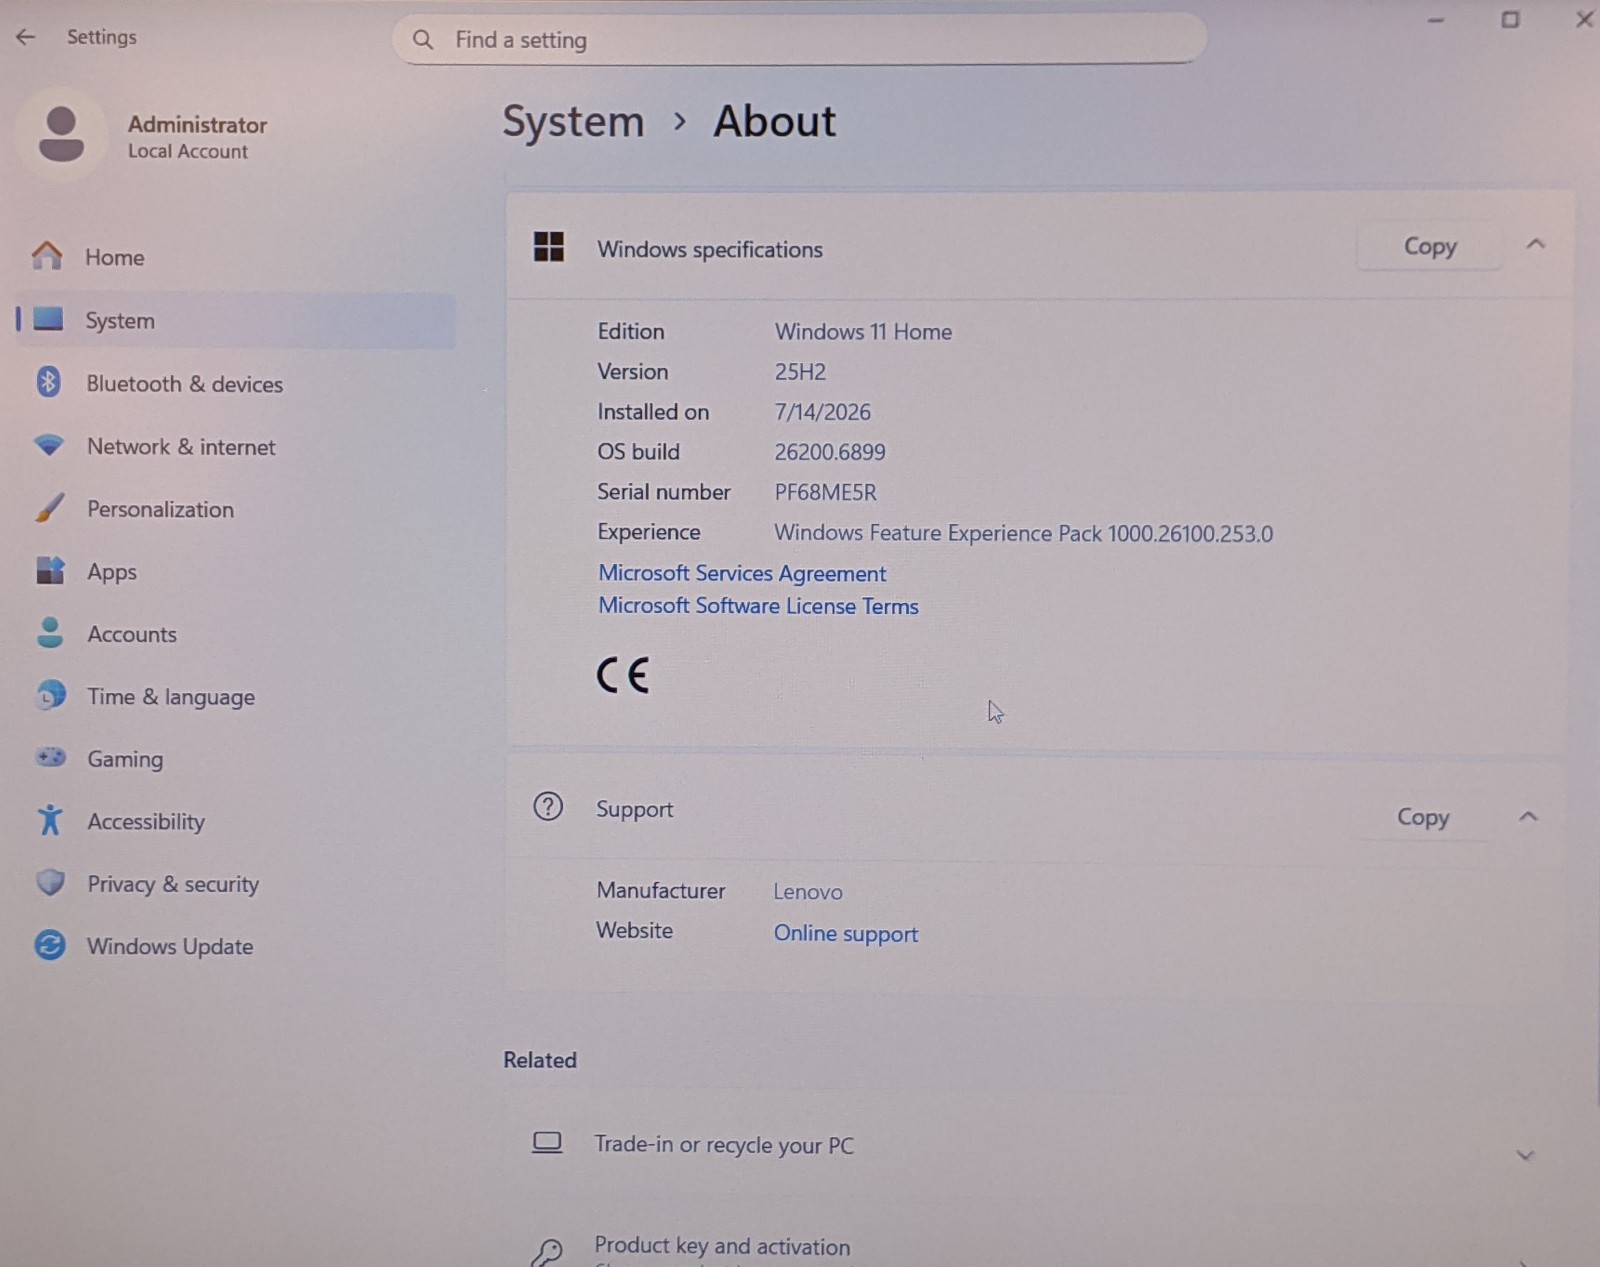This screenshot has height=1267, width=1600.
Task: Click the key icon beside Product key
Action: click(x=548, y=1251)
